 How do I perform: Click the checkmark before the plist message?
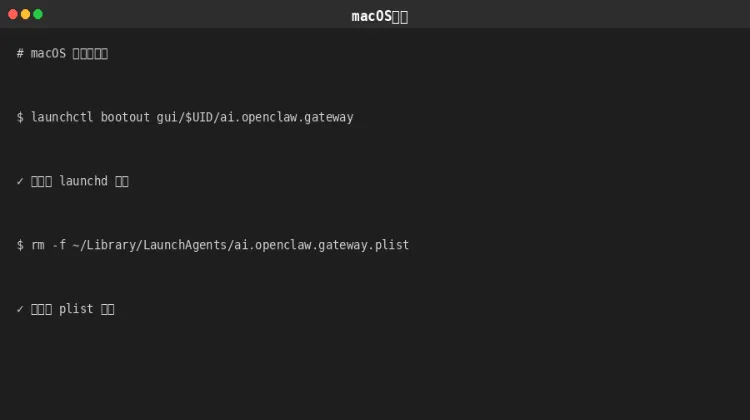coord(20,309)
